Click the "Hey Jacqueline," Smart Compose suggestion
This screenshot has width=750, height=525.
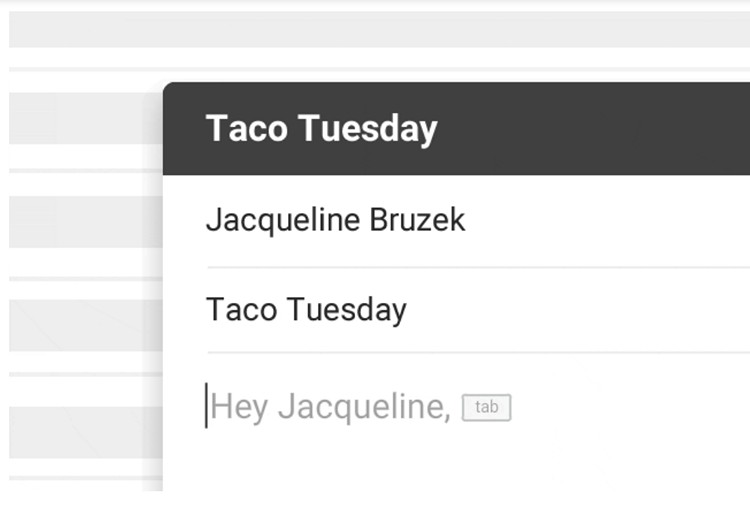pos(330,407)
